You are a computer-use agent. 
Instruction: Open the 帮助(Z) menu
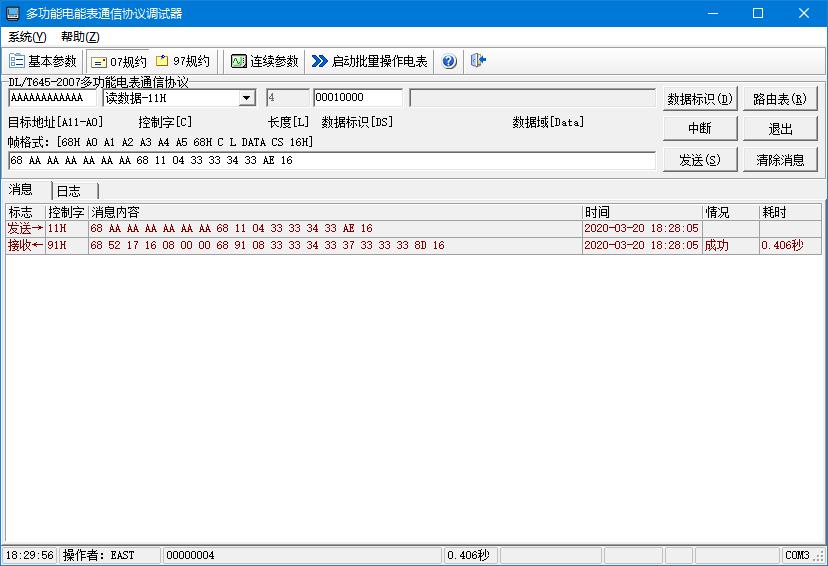80,37
